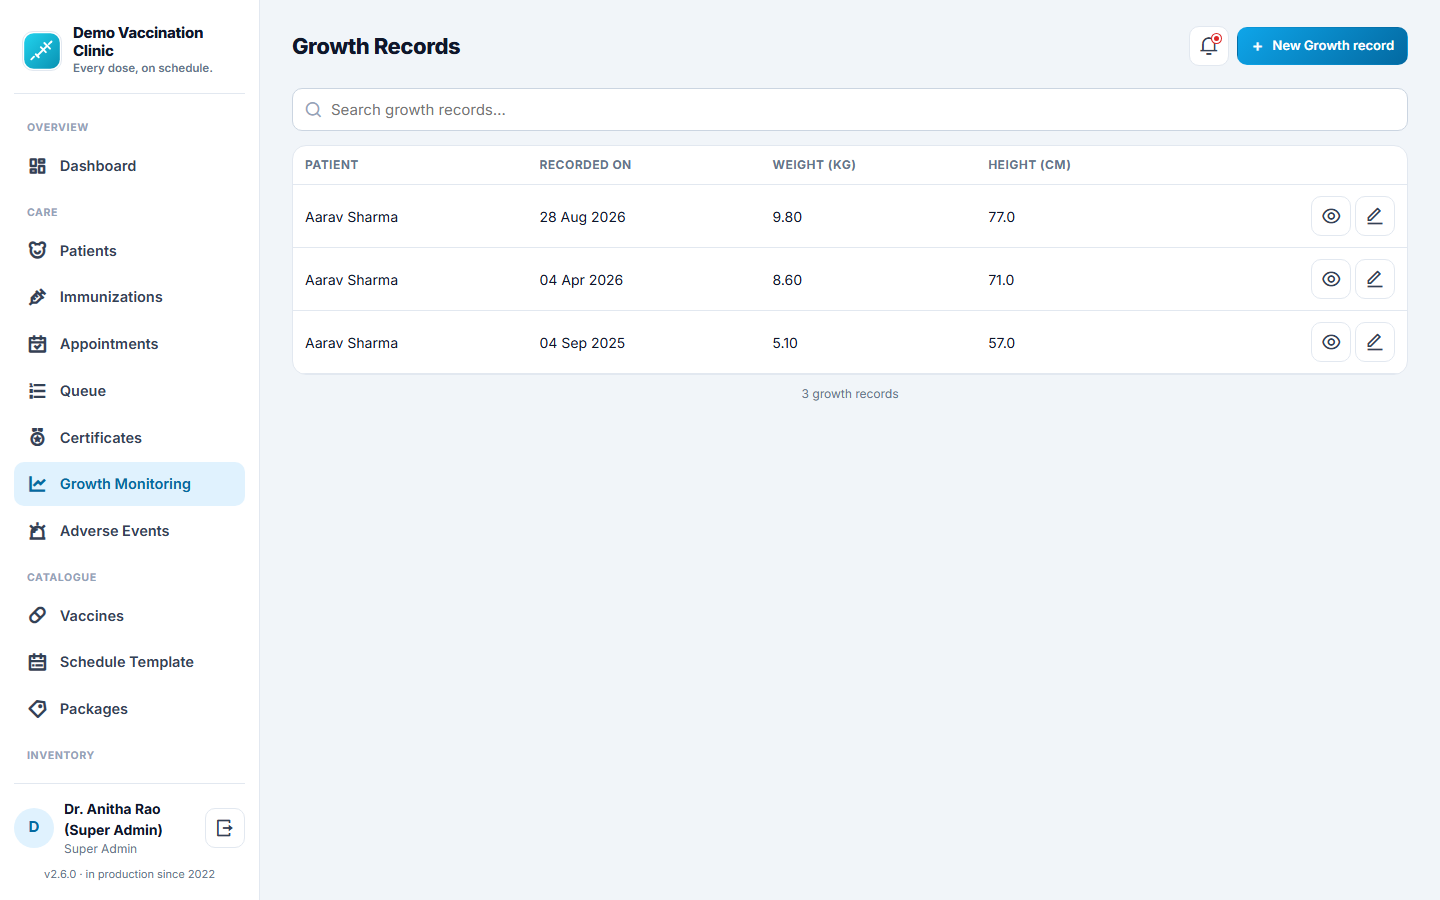Click the weight value 8.60
Screen dimensions: 1440x900
point(787,280)
